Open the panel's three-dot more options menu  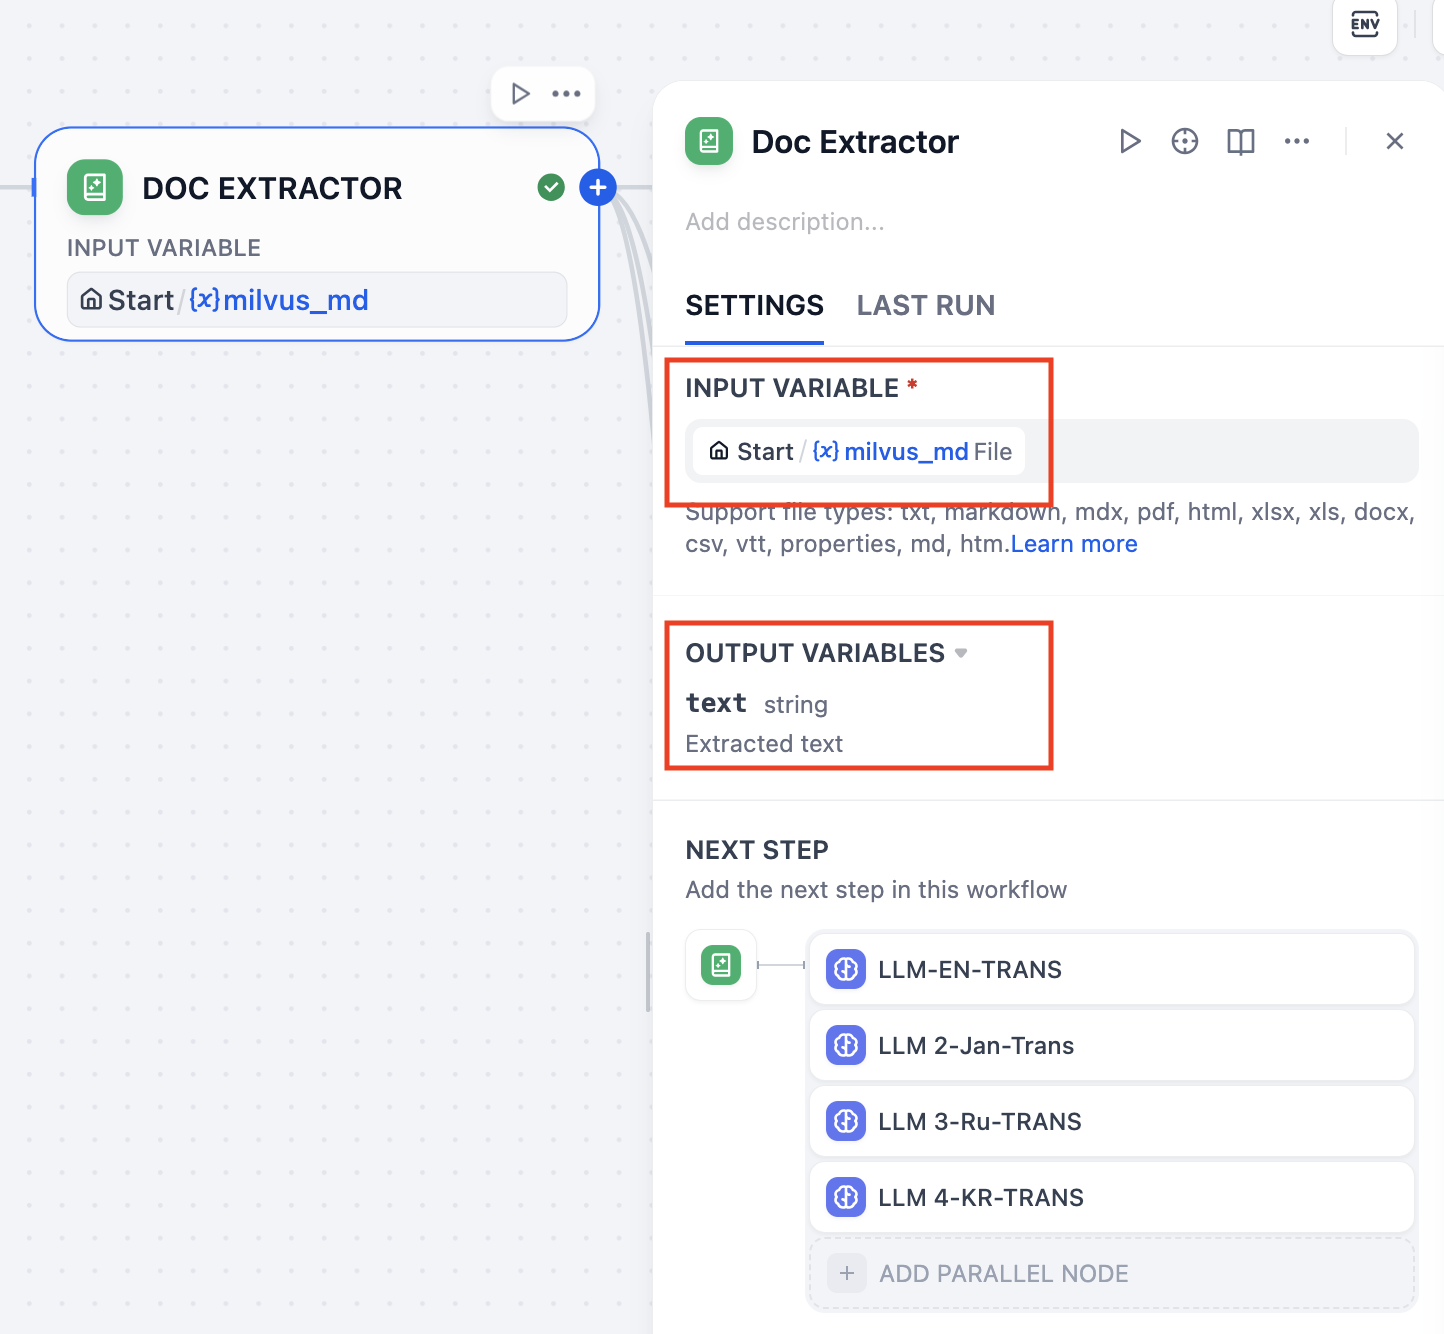tap(1297, 142)
